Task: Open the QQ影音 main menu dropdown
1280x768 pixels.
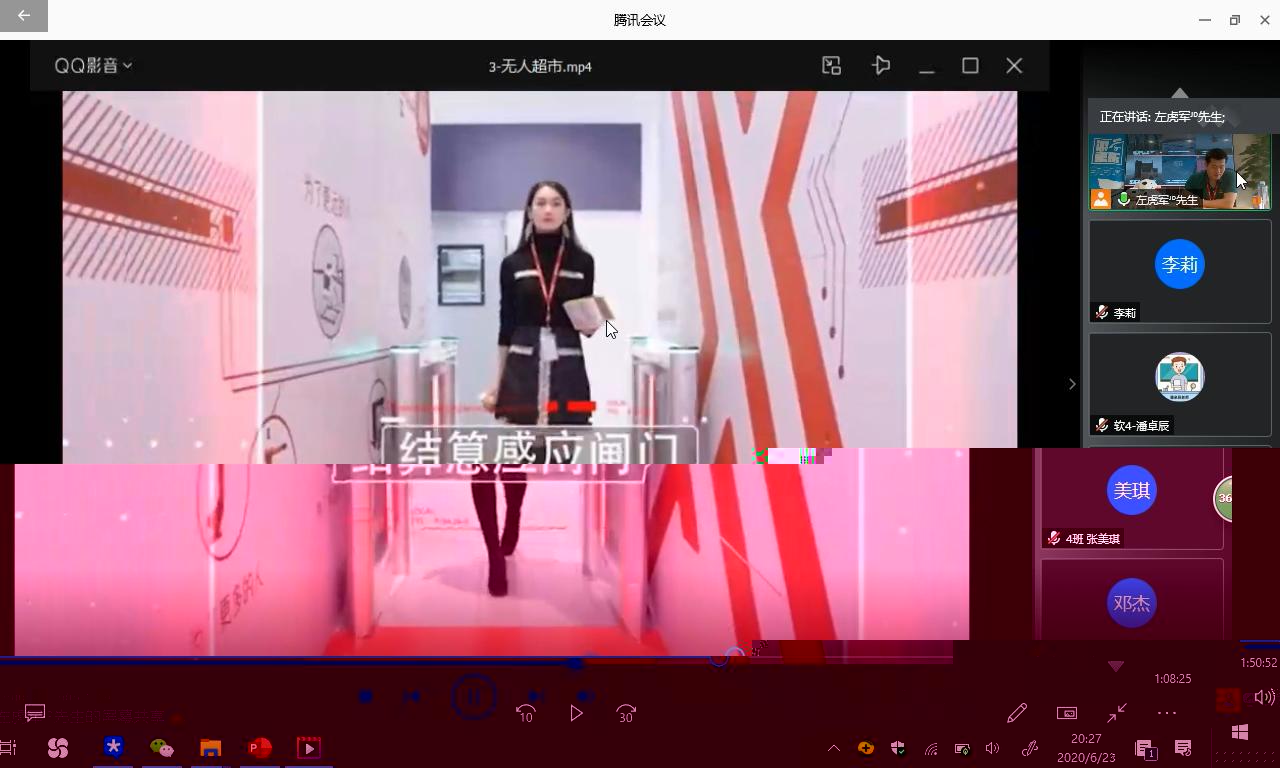Action: coord(93,66)
